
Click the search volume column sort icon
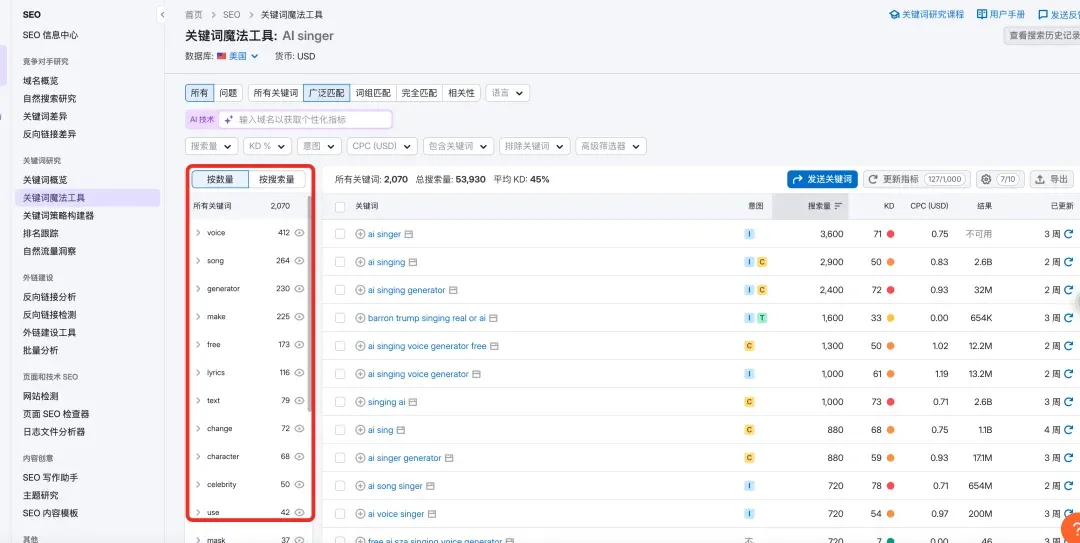838,206
